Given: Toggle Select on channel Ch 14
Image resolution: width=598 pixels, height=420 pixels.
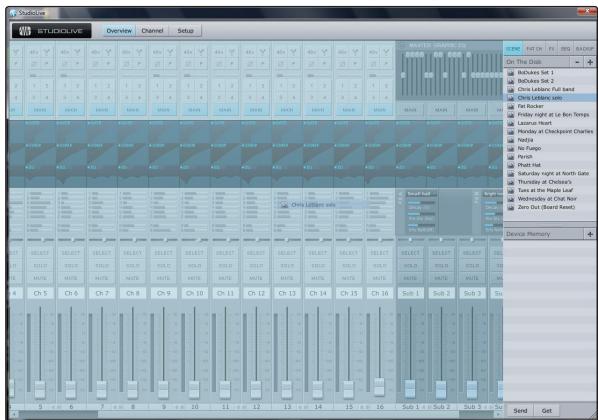Looking at the screenshot, I should 318,253.
